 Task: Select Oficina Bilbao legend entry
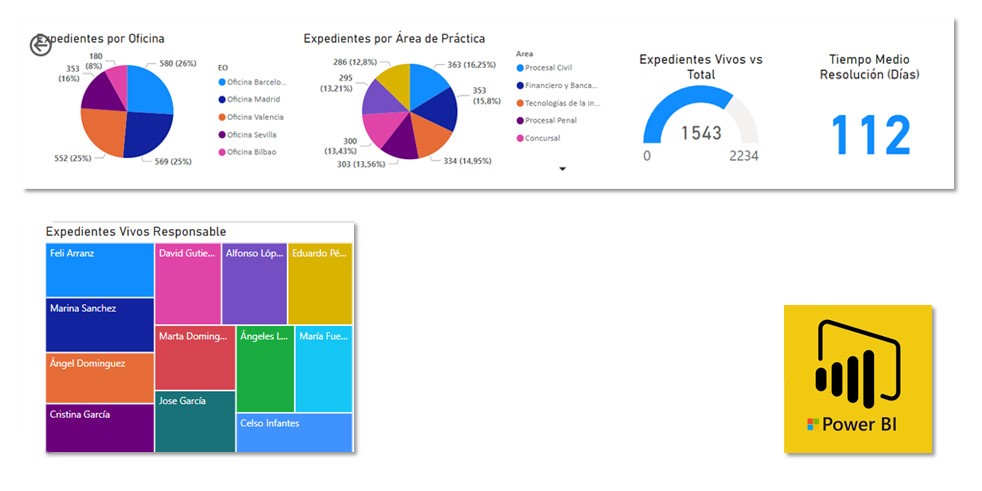point(251,152)
